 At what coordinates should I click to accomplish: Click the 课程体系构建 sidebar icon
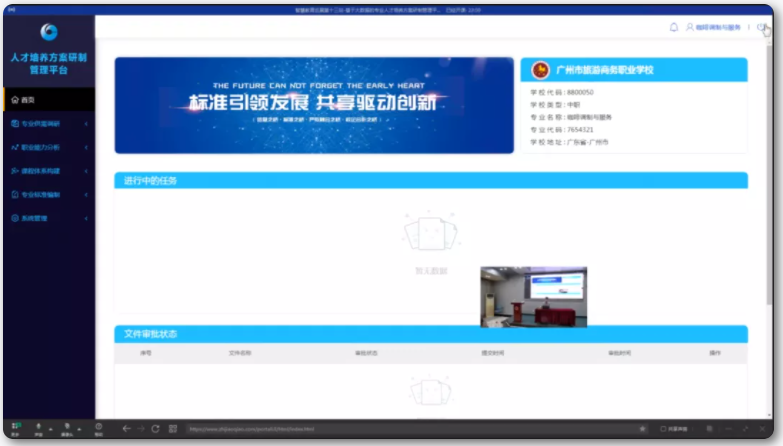[15, 171]
